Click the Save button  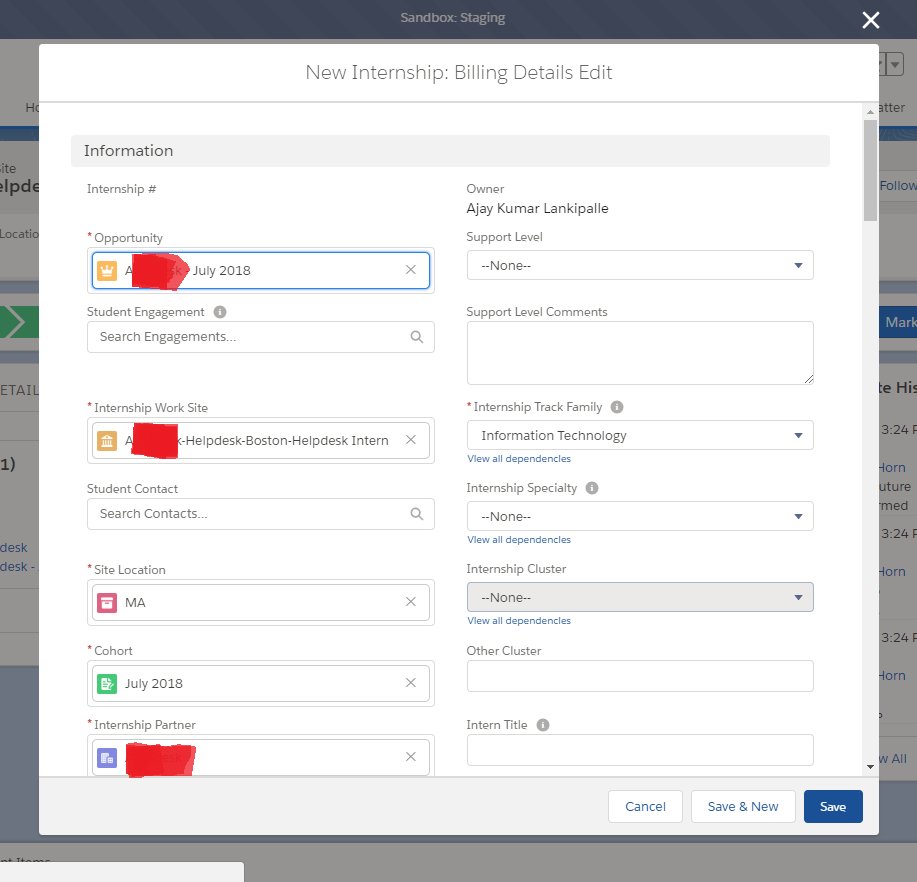(833, 807)
